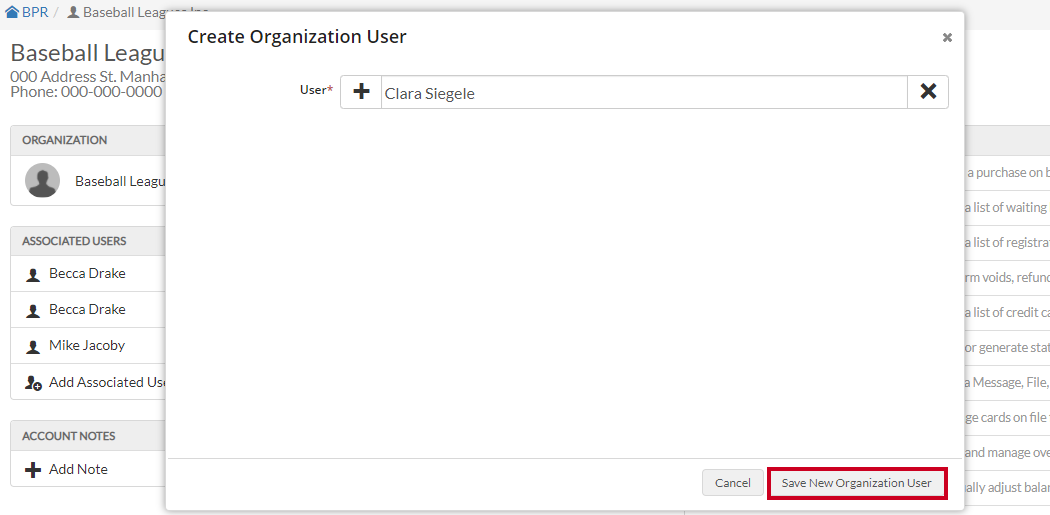Click the organization avatar icon
The height and width of the screenshot is (515, 1050).
(x=42, y=180)
